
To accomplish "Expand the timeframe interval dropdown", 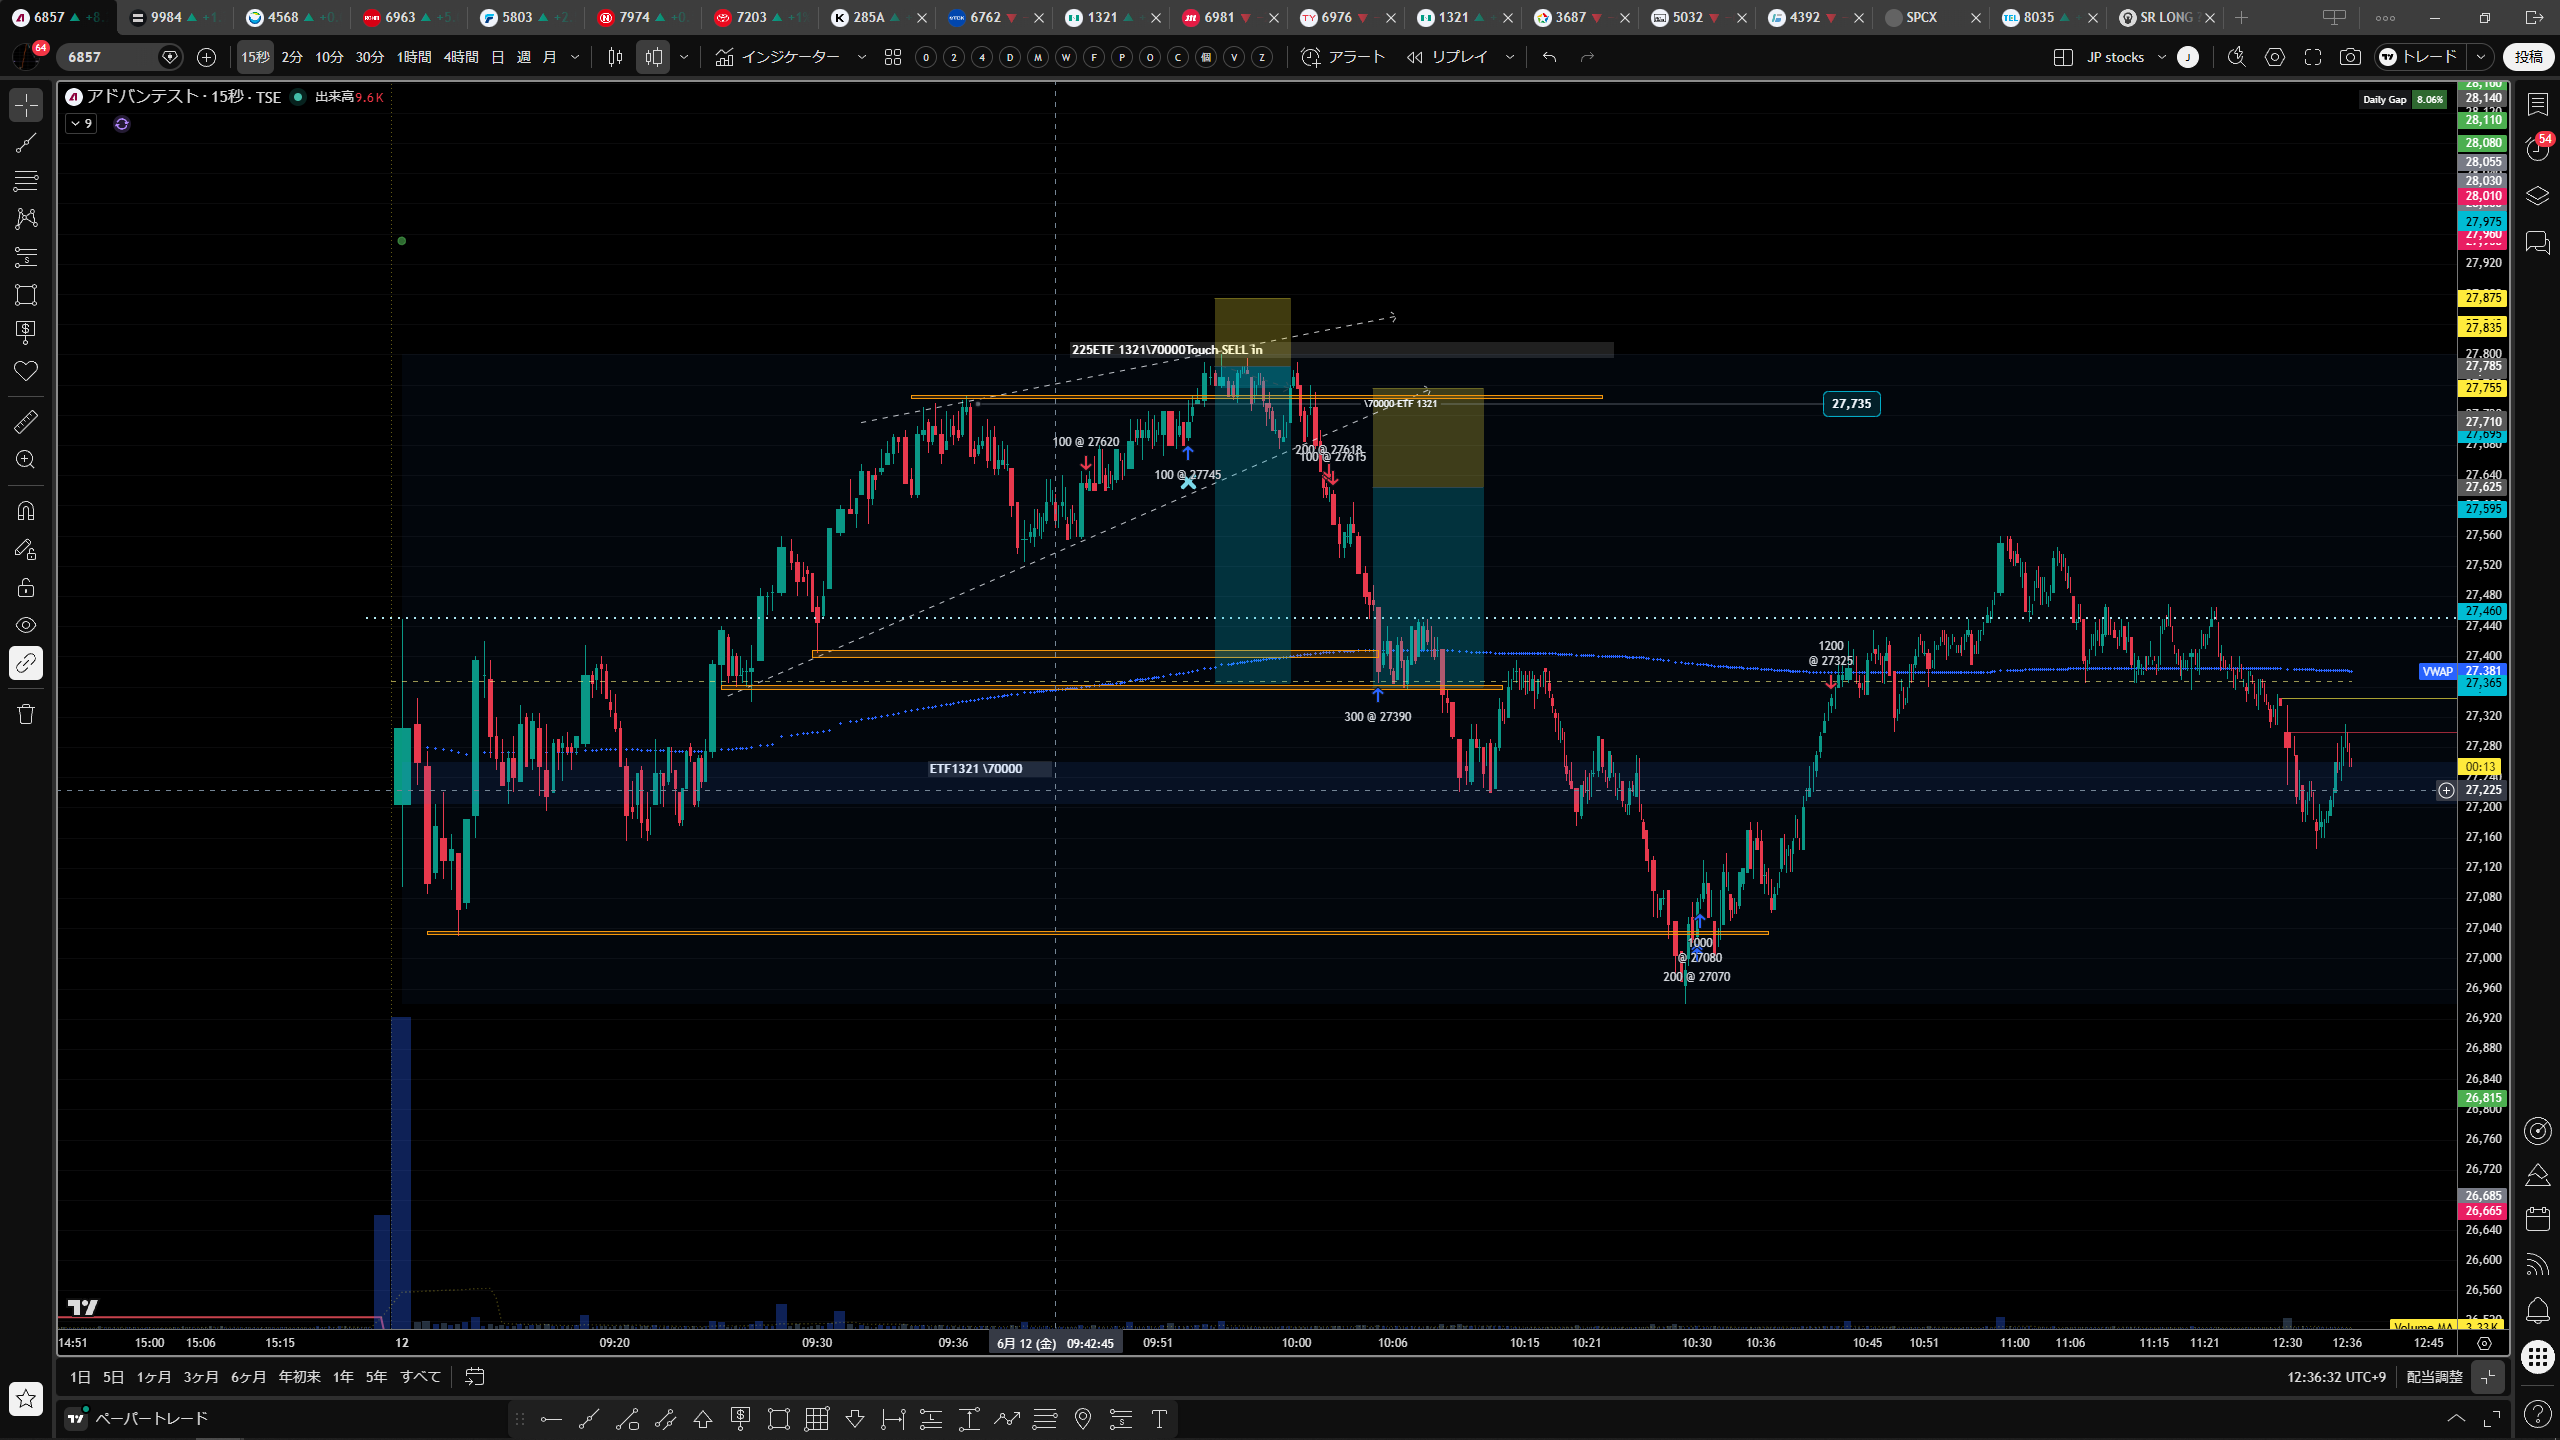I will (575, 57).
